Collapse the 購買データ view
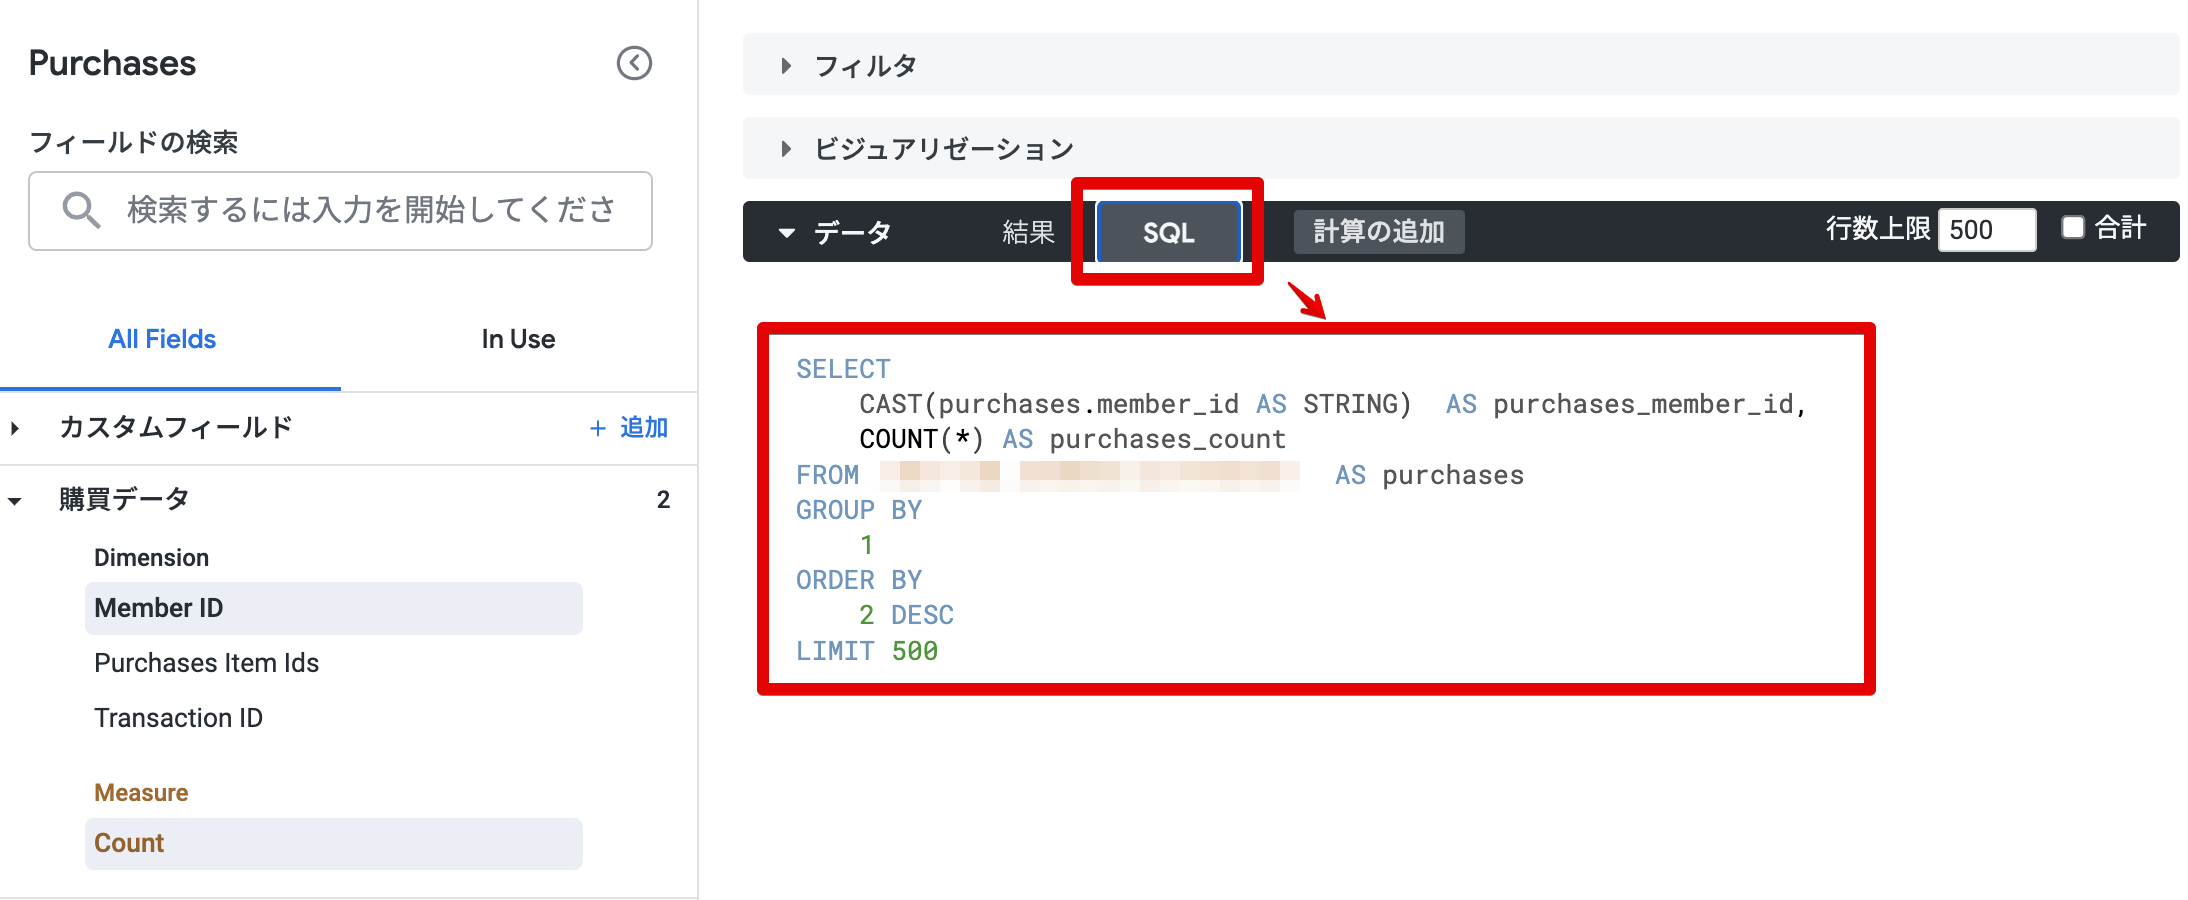 click(15, 500)
